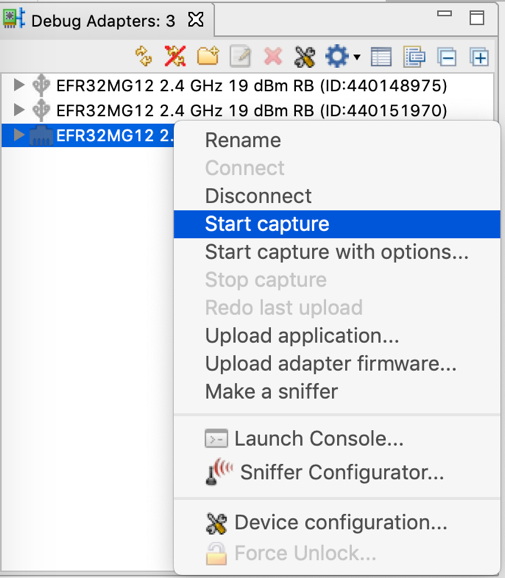Screen dimensions: 505x578
Task: Click the collapse all minus icon
Action: click(x=447, y=57)
